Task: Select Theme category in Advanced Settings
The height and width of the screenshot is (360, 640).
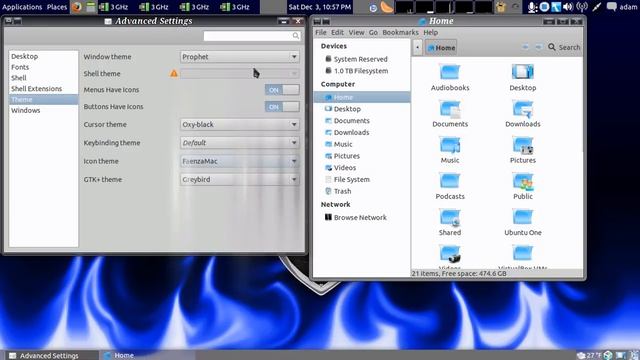Action: [43, 100]
